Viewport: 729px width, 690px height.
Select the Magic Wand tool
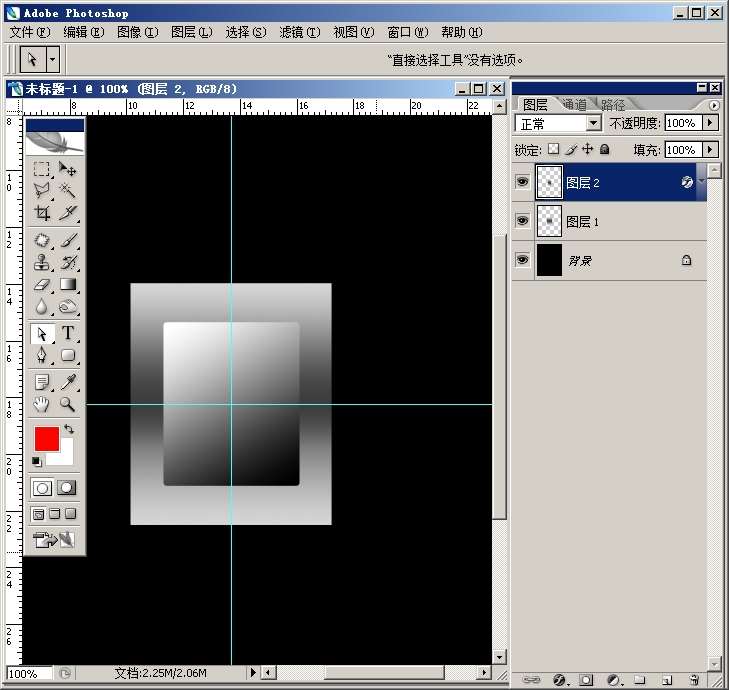click(68, 190)
